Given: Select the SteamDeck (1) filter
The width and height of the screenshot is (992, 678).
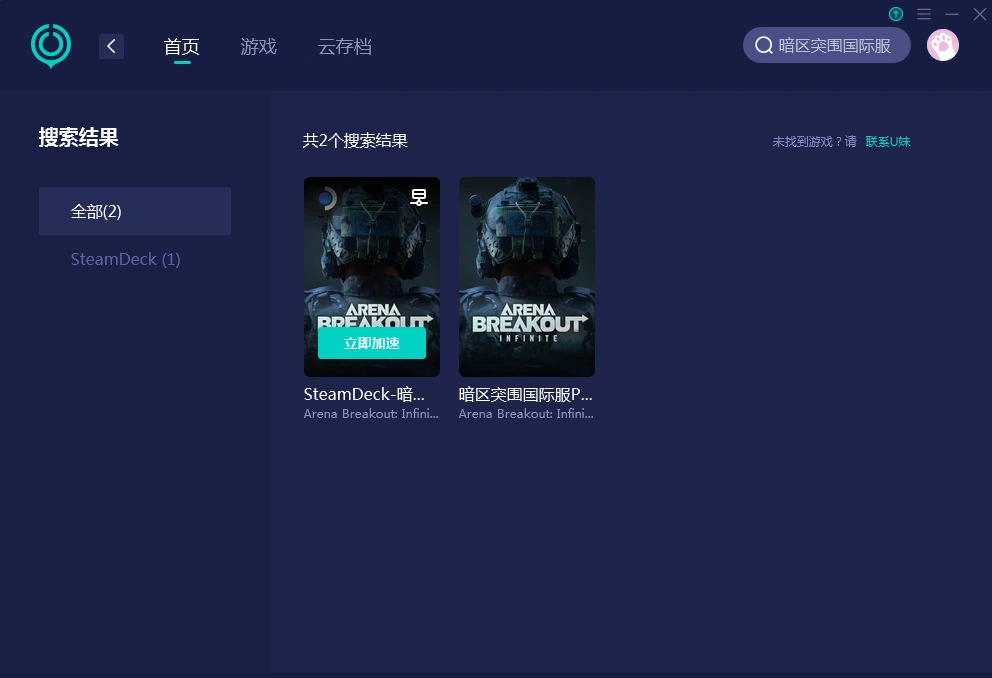Looking at the screenshot, I should pyautogui.click(x=125, y=259).
